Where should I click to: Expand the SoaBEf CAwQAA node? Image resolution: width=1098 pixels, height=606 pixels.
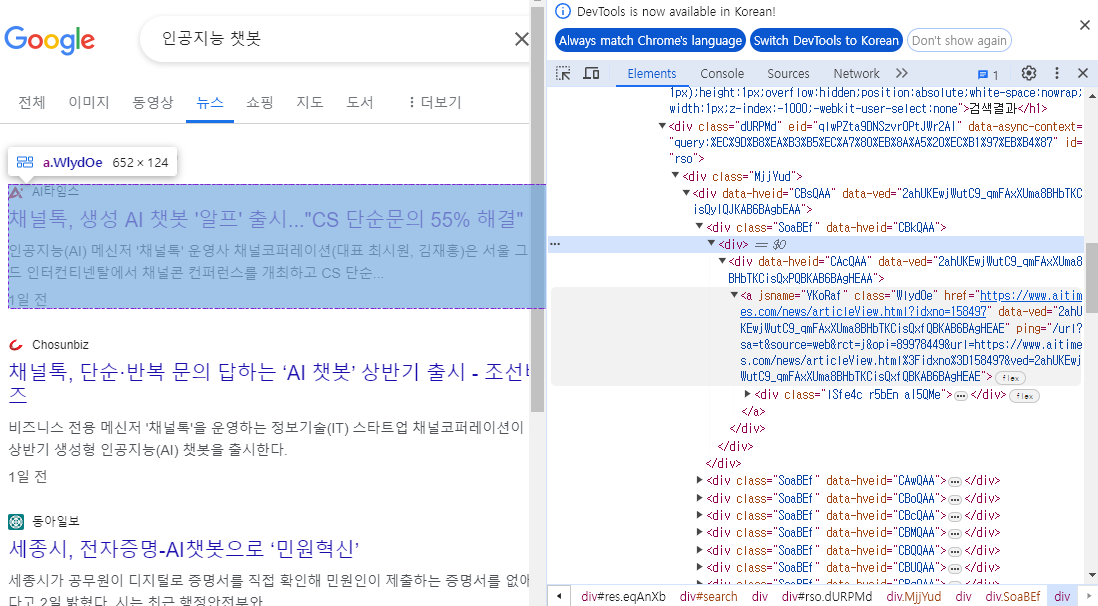[x=699, y=480]
